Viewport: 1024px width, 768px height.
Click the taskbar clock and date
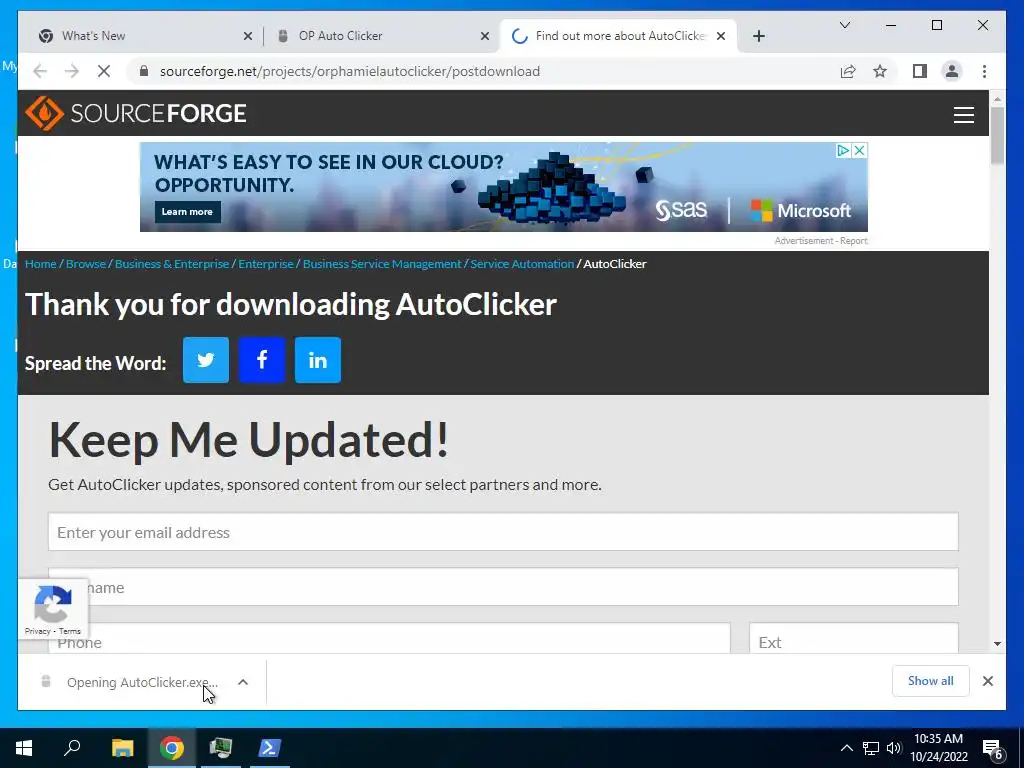point(938,748)
